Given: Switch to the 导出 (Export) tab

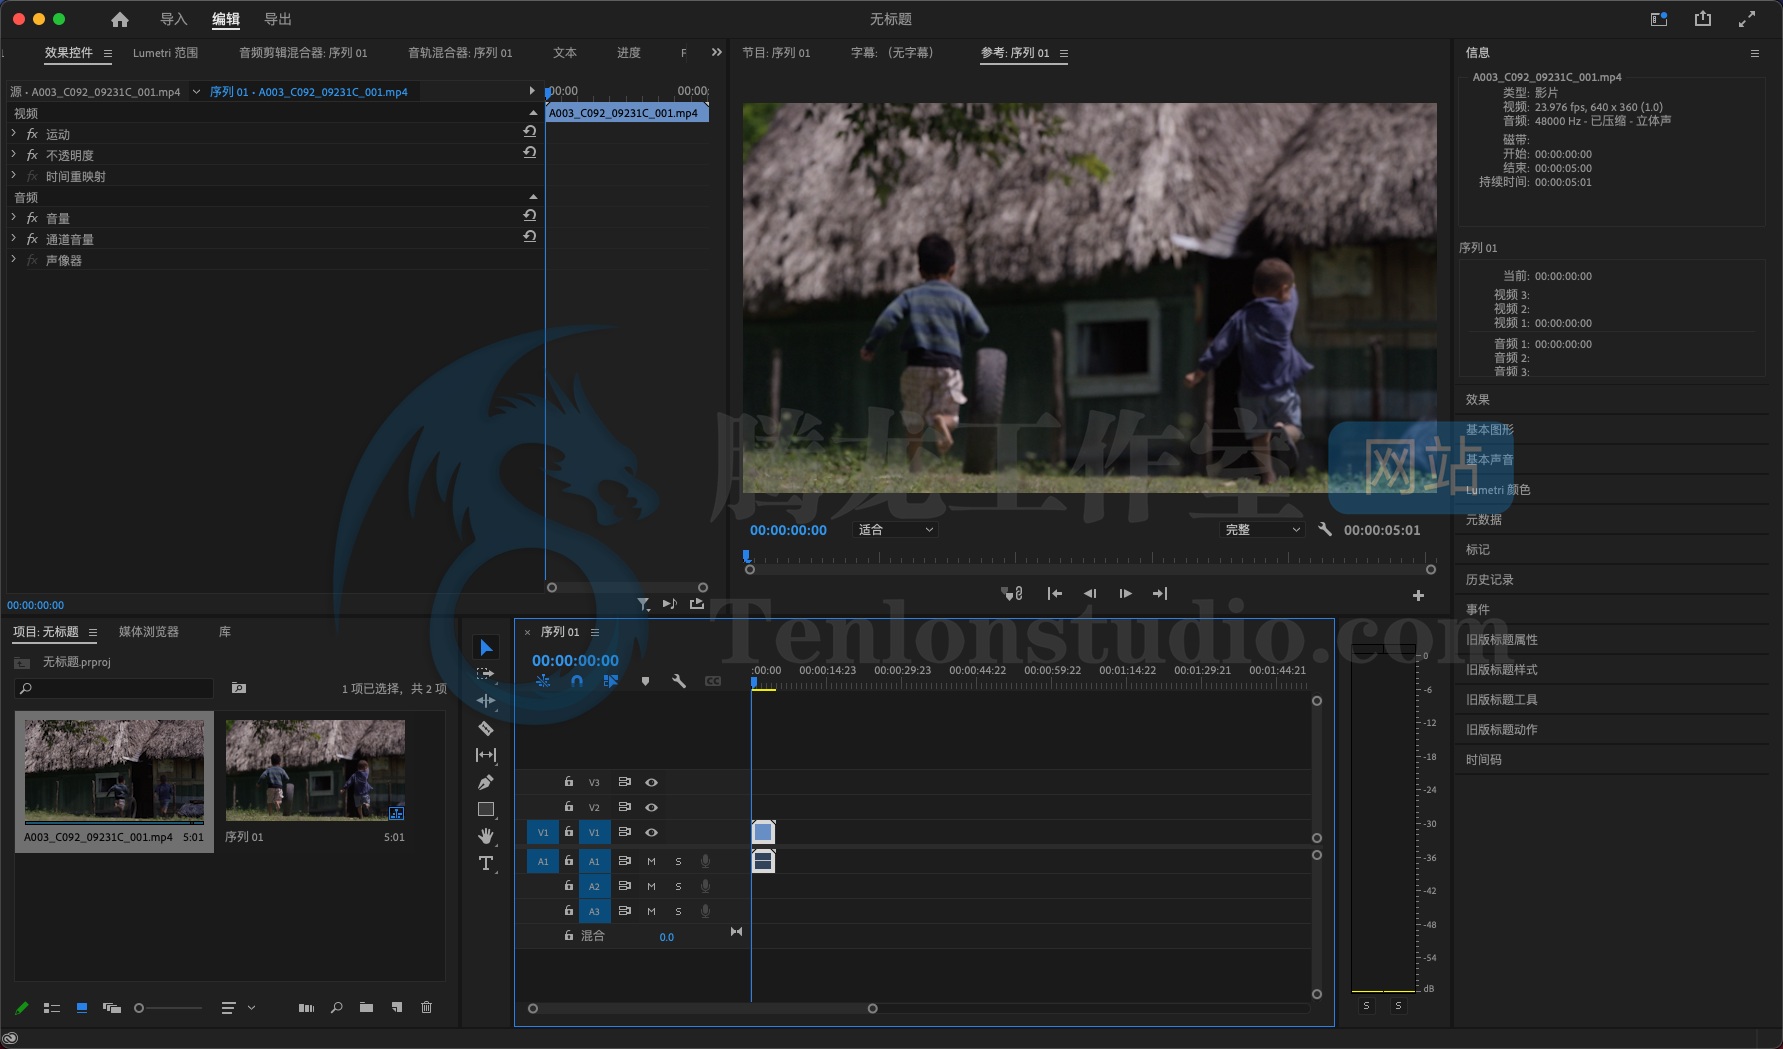Looking at the screenshot, I should pos(278,19).
